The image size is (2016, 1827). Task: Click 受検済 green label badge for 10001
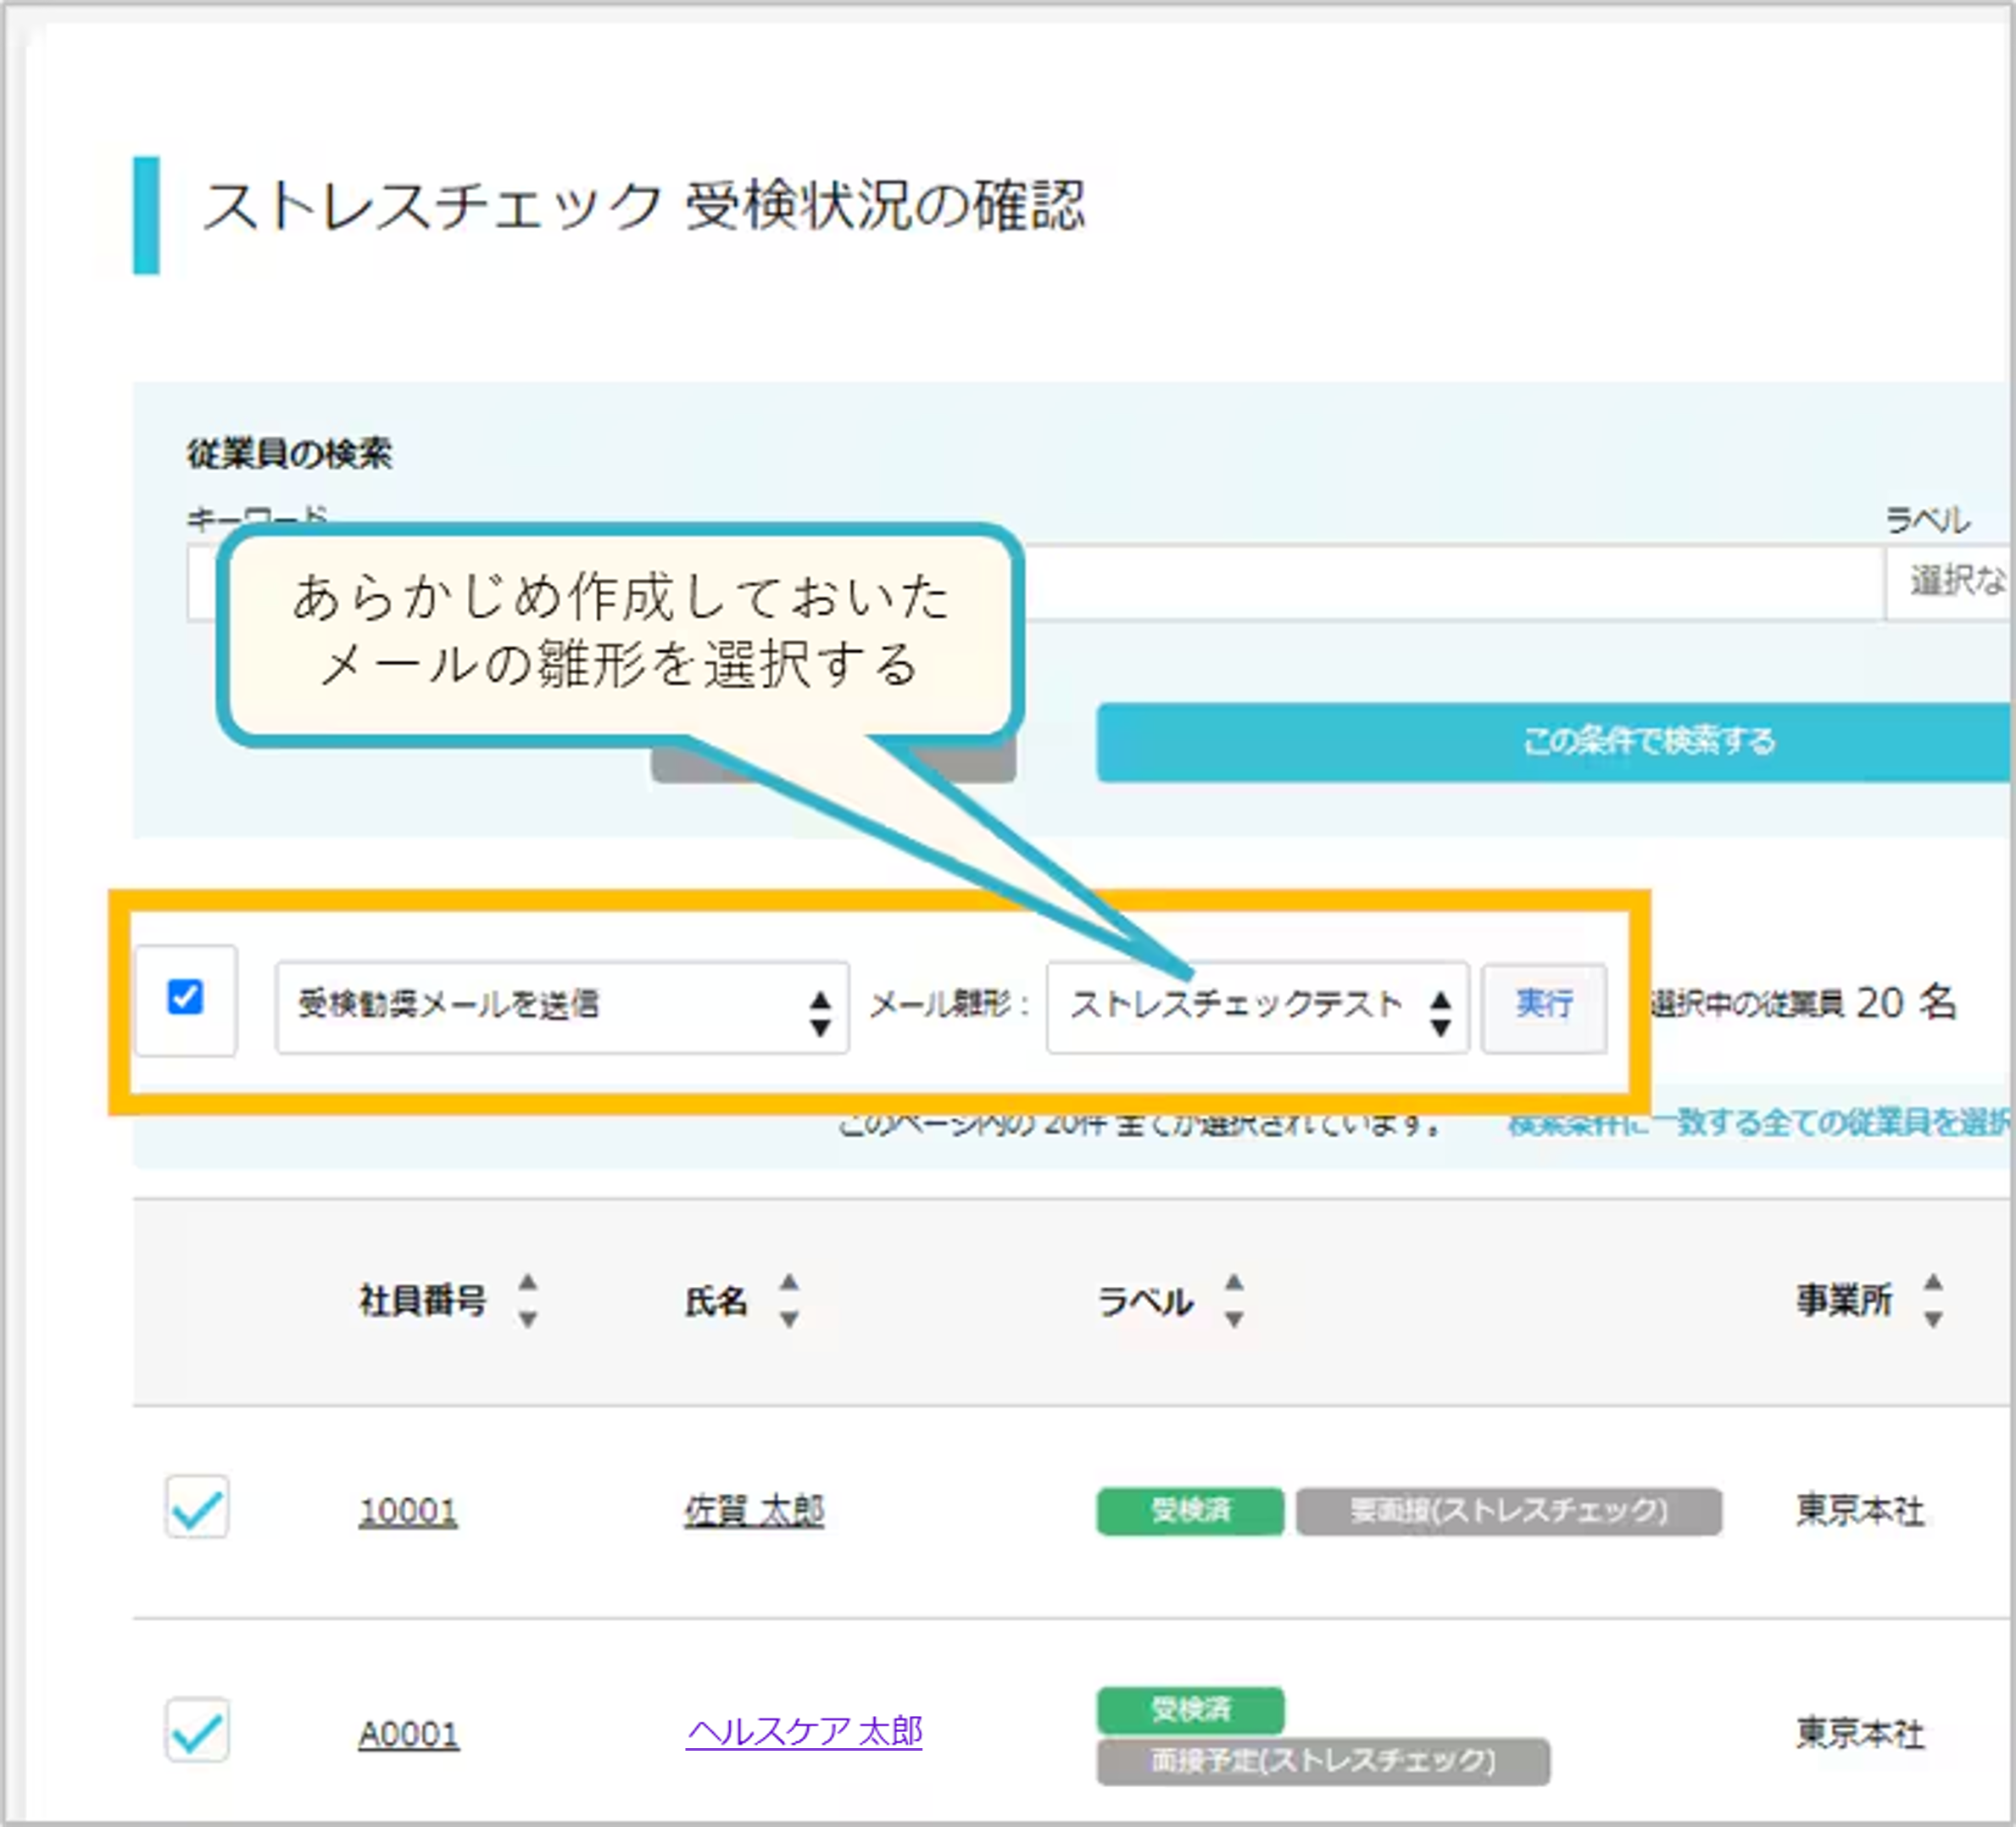point(1190,1511)
